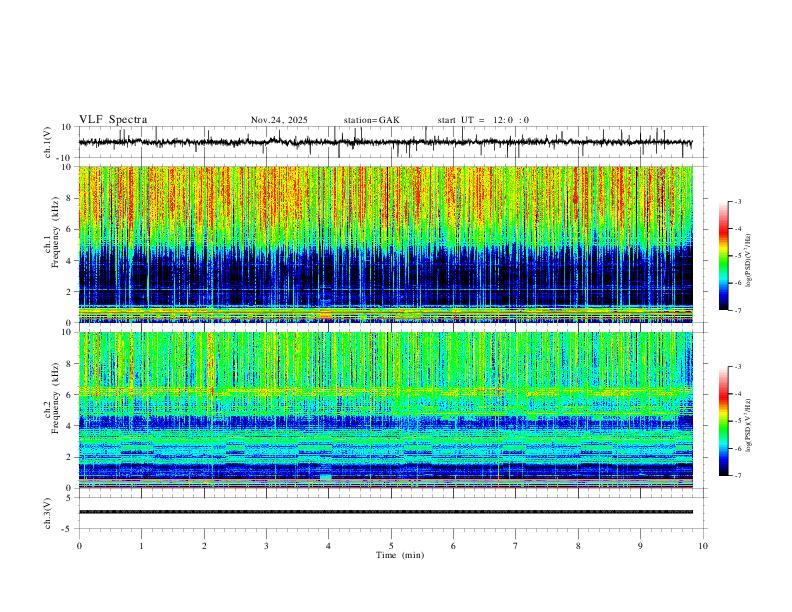Click tick label "10" on the Time axis
Screen dimensions: 792x612
[703, 546]
